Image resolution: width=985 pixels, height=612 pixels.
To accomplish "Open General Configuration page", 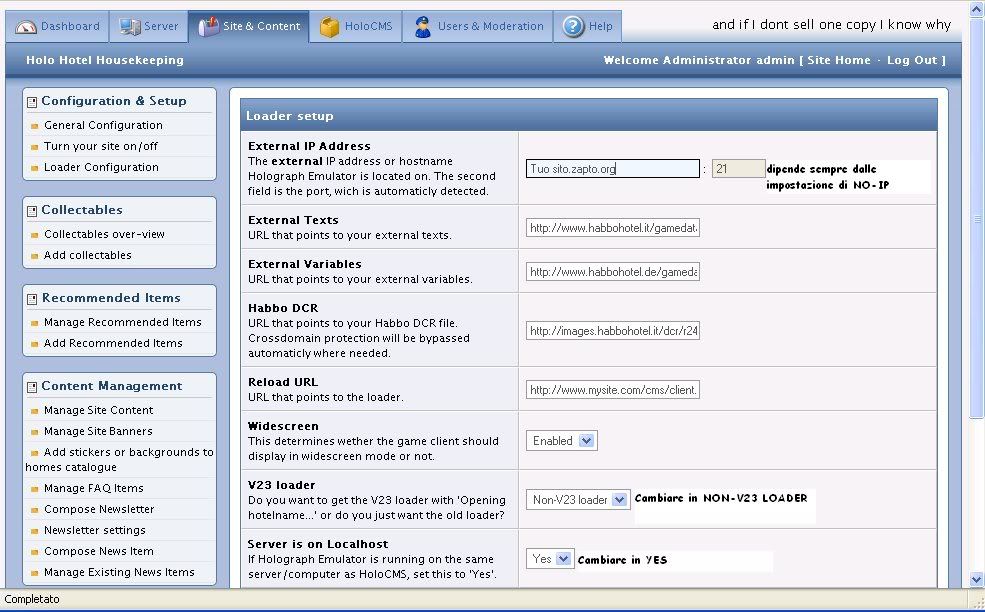I will [103, 126].
